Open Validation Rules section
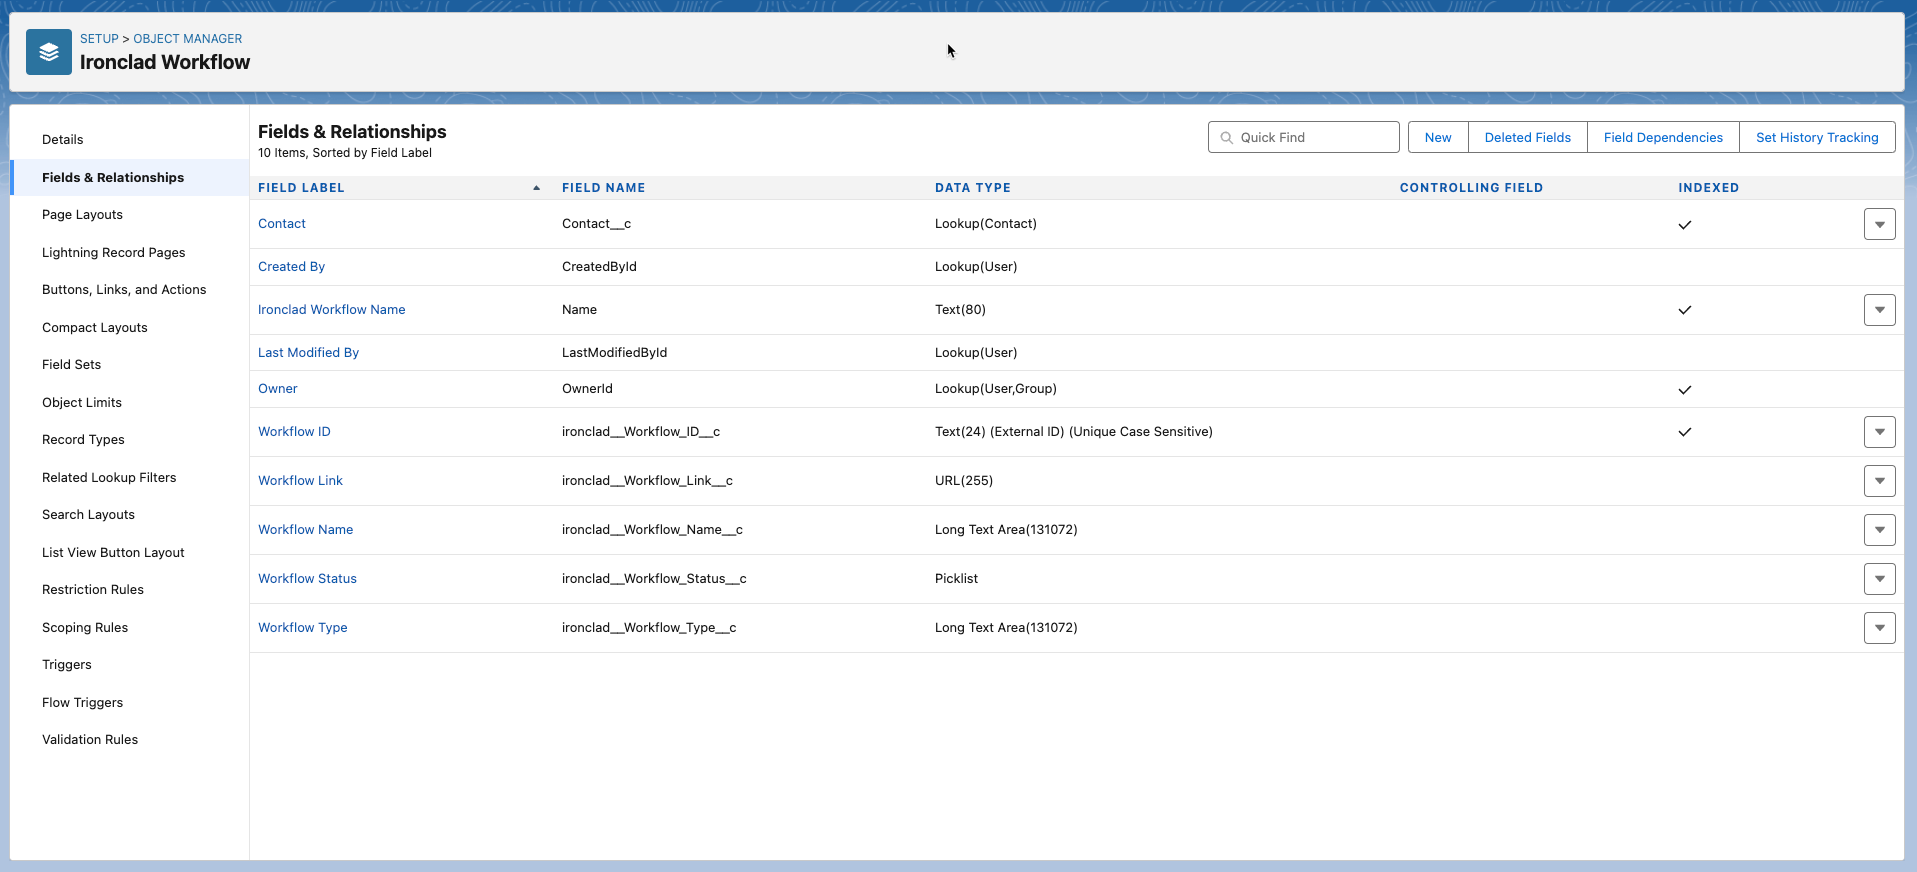The width and height of the screenshot is (1917, 872). coord(90,740)
